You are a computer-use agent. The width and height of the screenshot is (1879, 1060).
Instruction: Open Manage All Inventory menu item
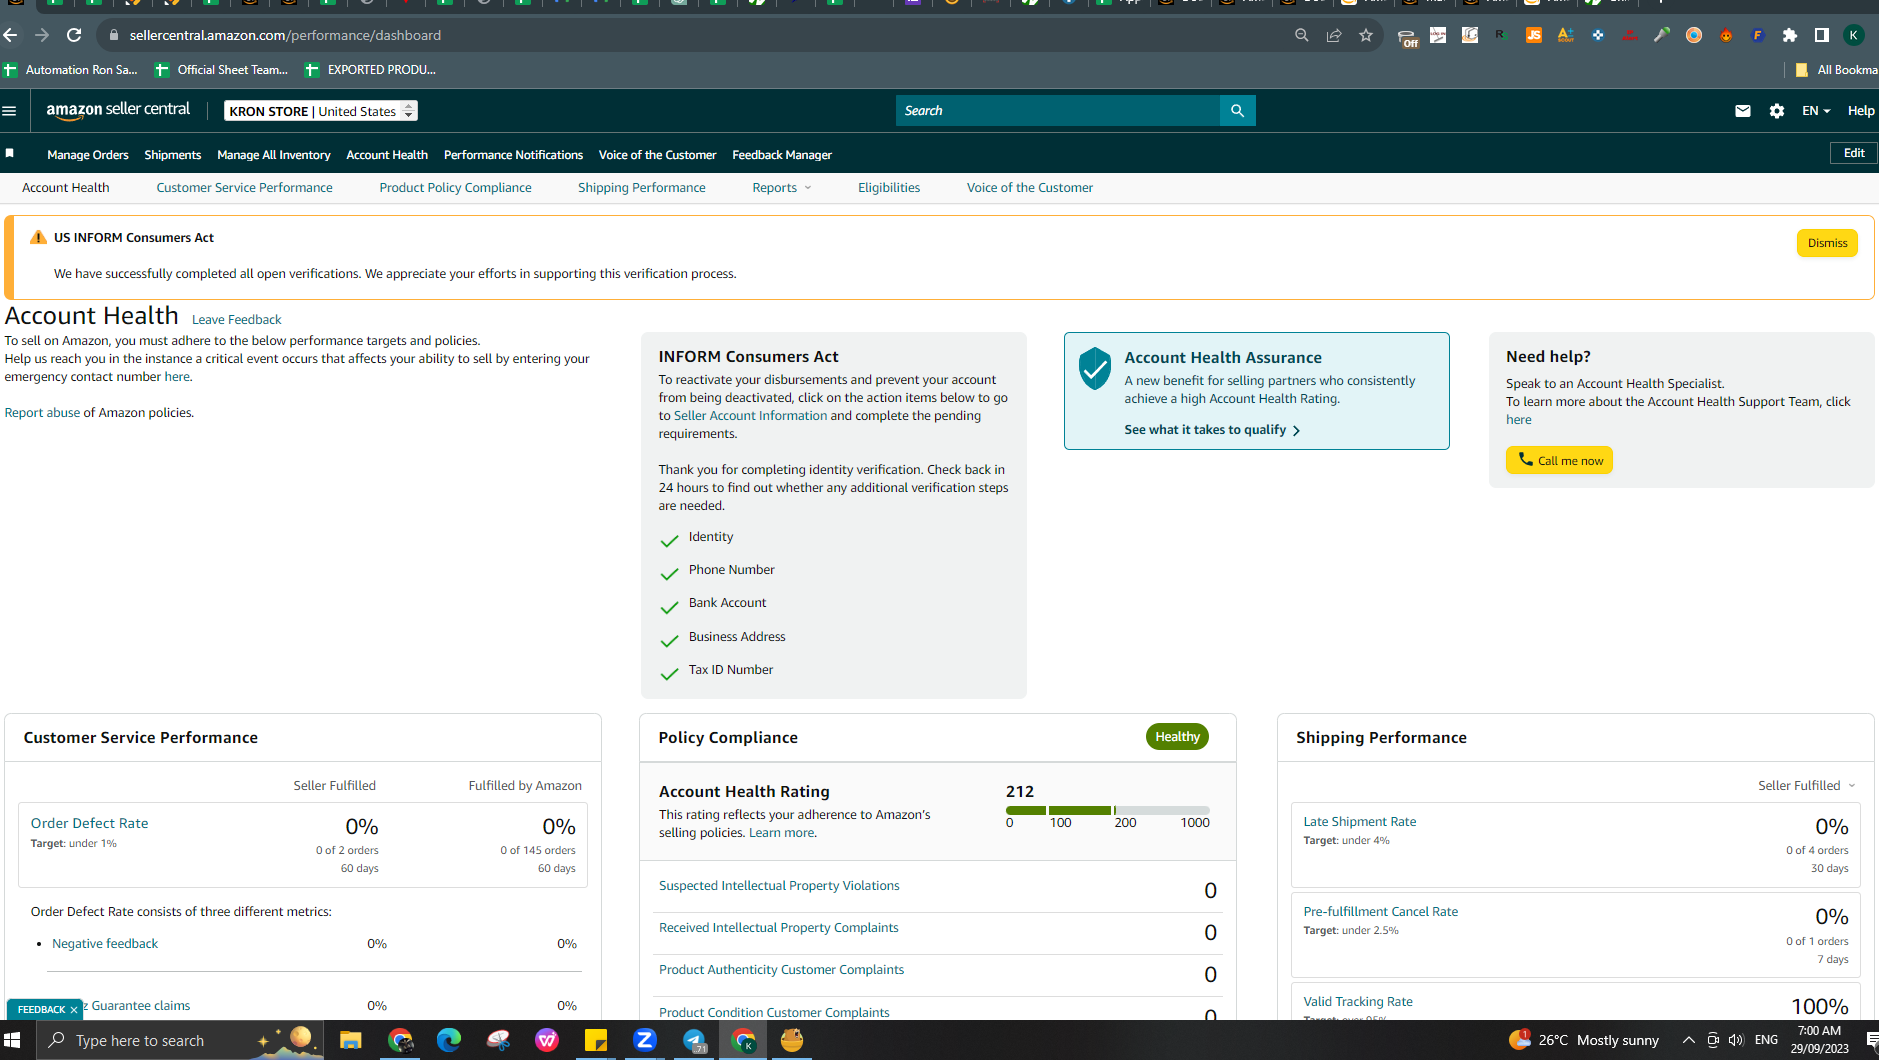coord(274,155)
